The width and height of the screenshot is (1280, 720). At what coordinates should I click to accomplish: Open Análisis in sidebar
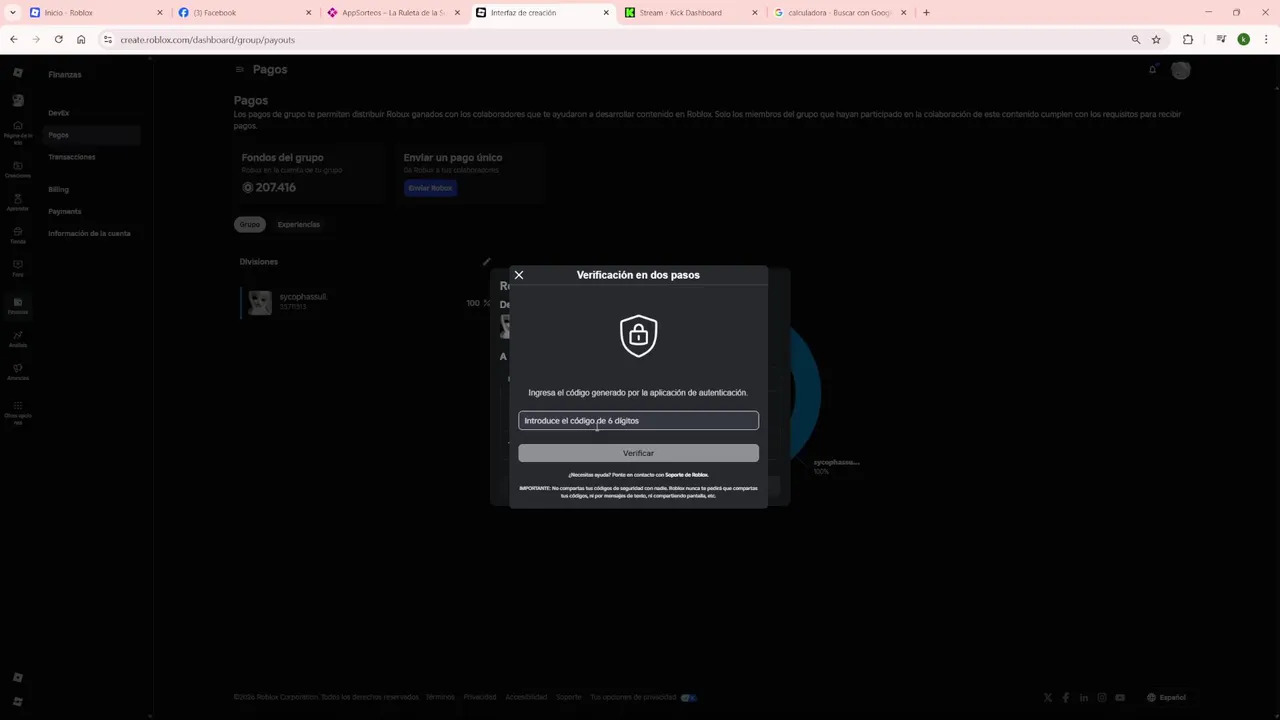[x=17, y=339]
